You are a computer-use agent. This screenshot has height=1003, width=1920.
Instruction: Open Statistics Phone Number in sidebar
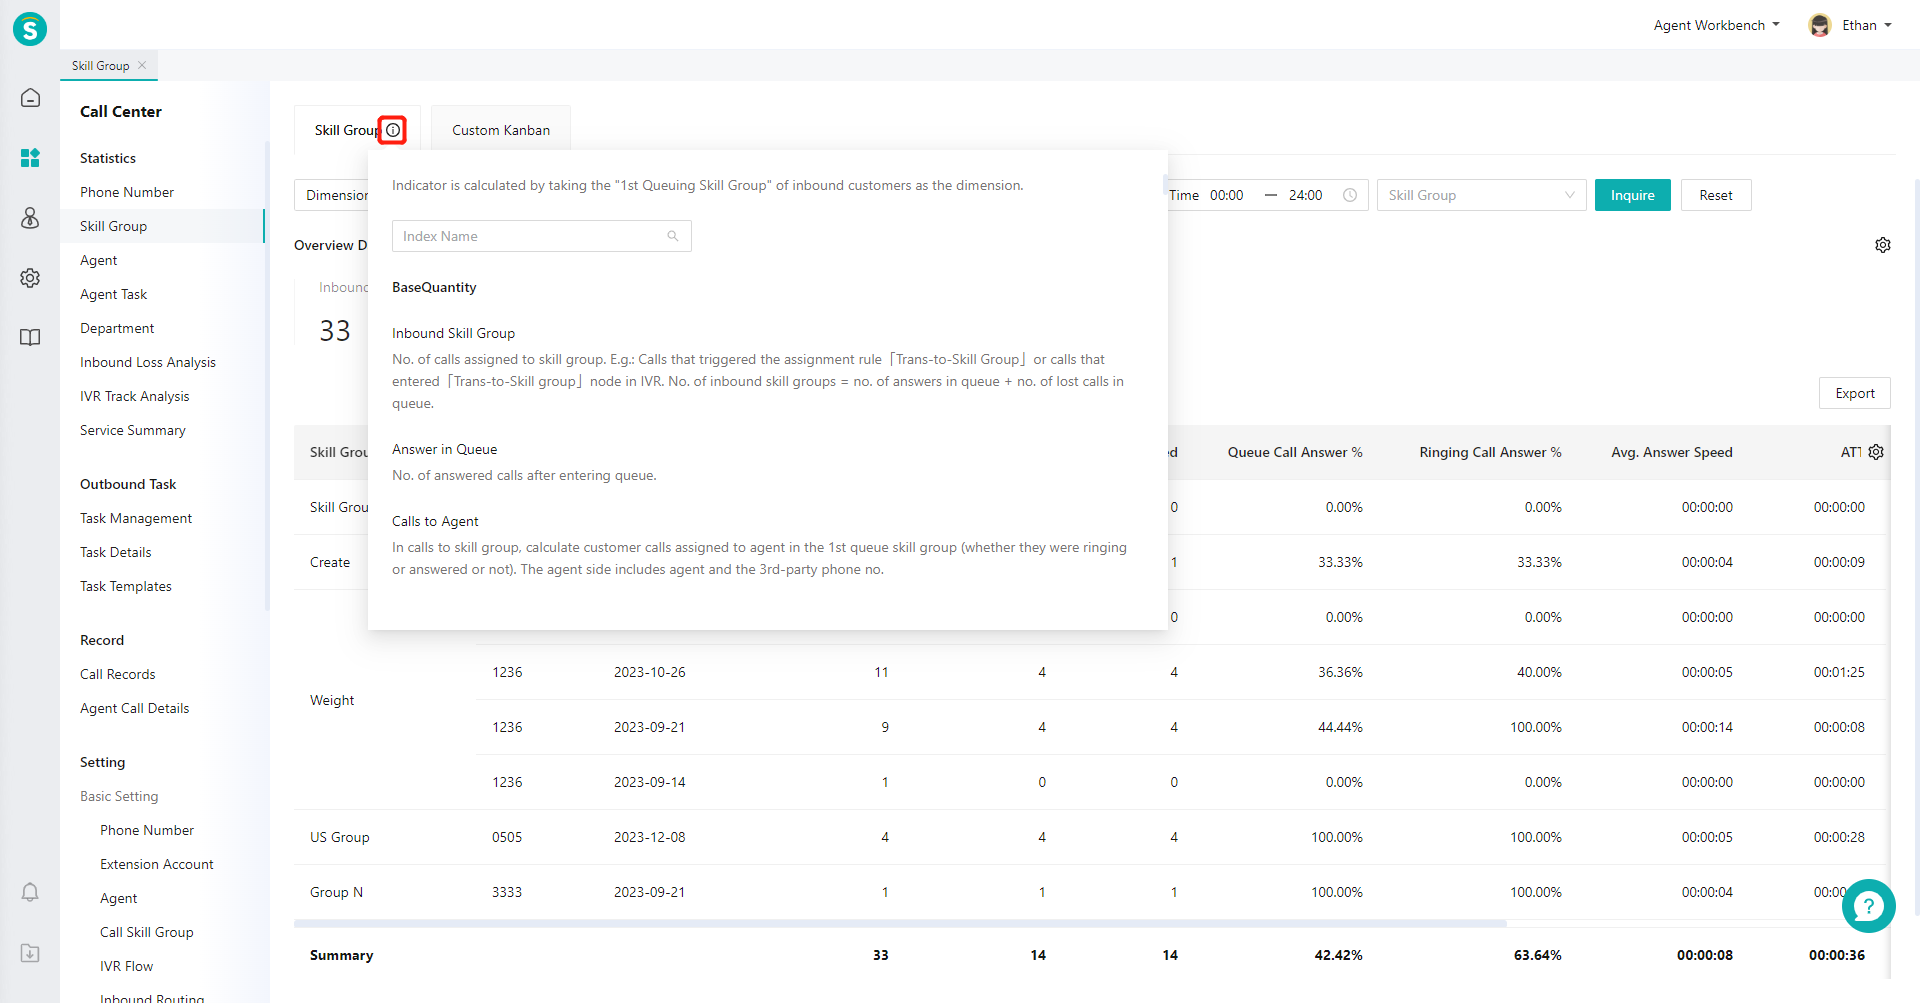[x=127, y=192]
